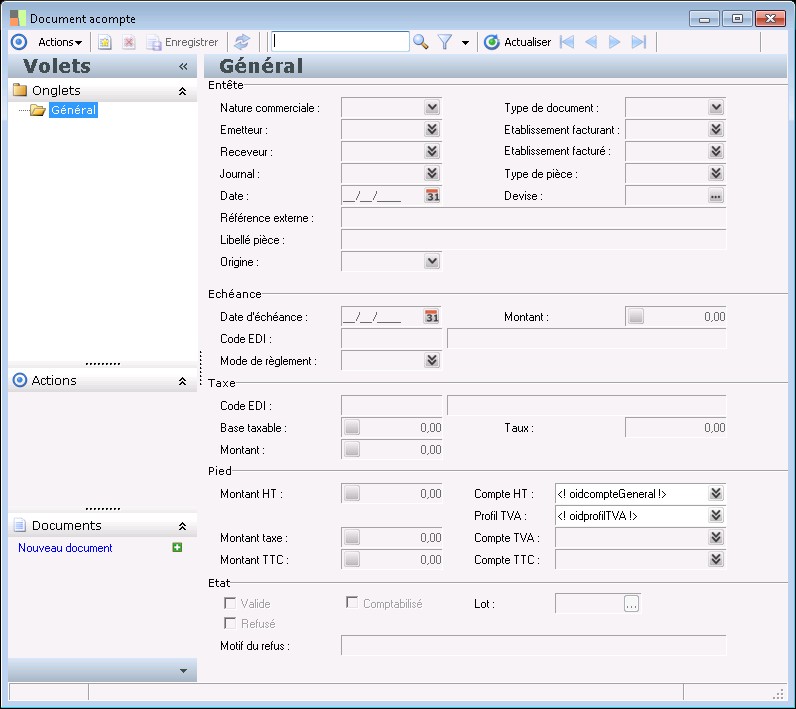The width and height of the screenshot is (796, 709).
Task: Expand the Type de document dropdown
Action: click(716, 108)
